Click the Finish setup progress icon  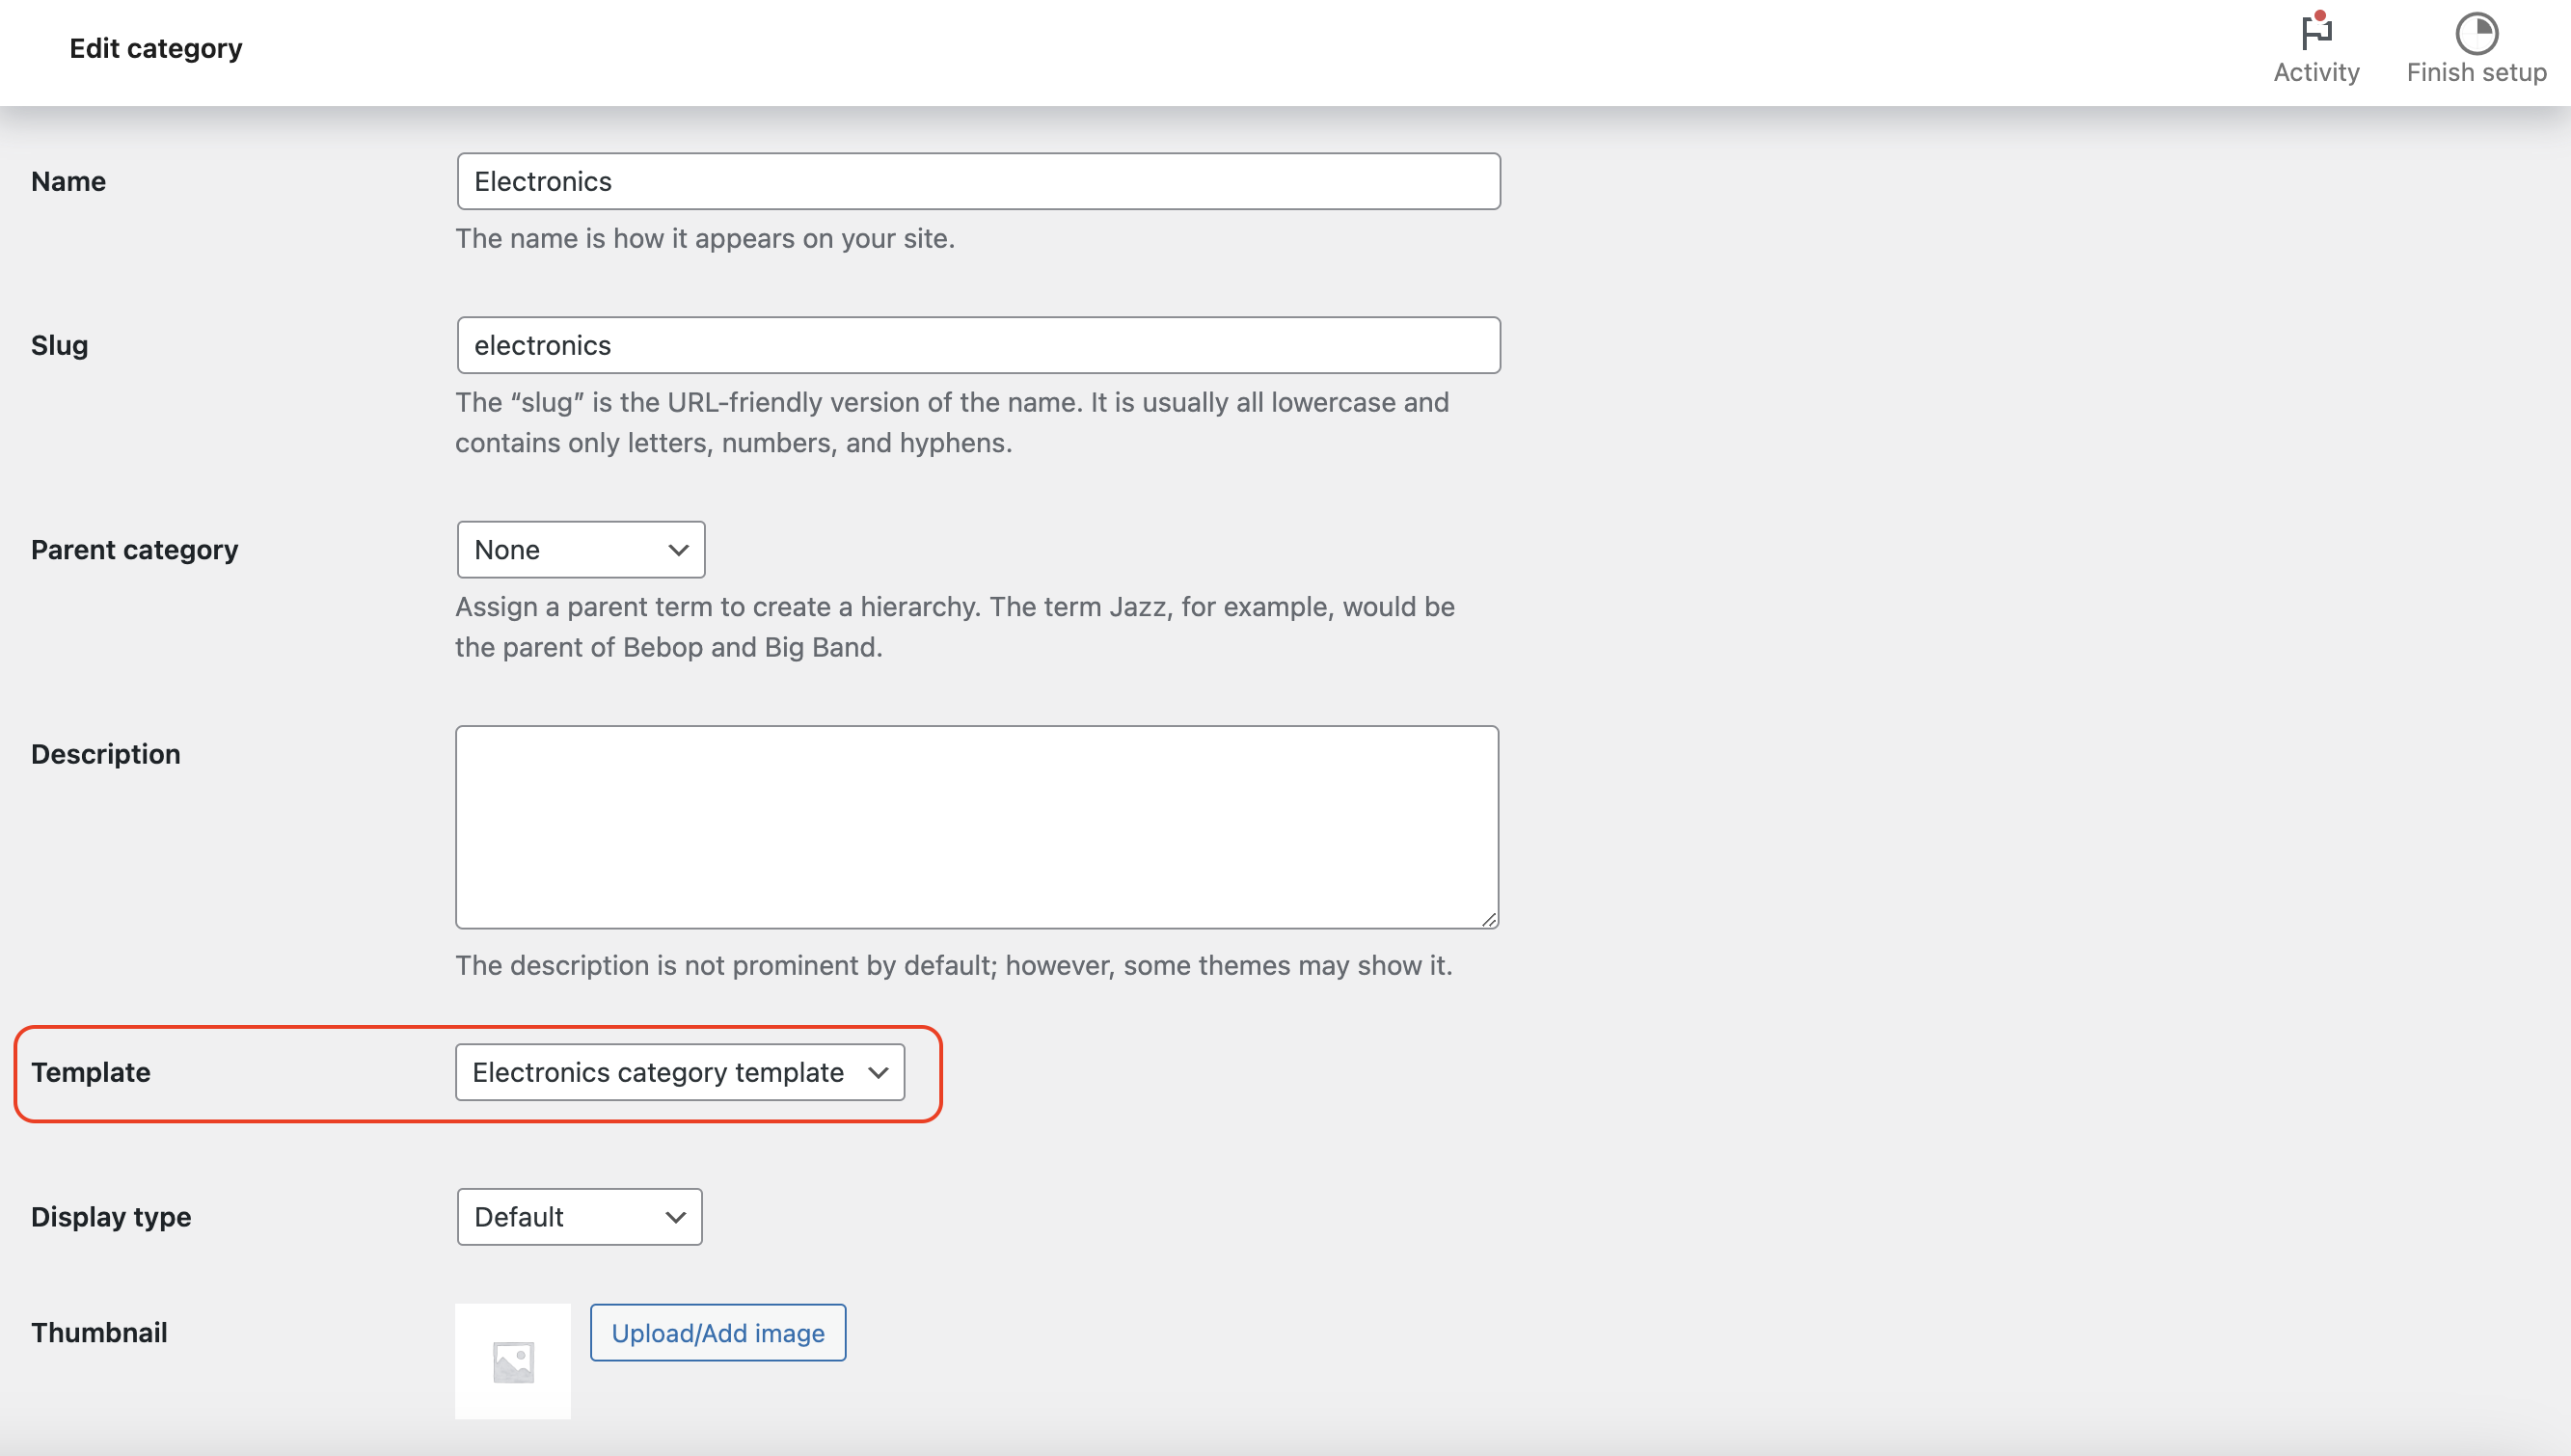(2476, 33)
